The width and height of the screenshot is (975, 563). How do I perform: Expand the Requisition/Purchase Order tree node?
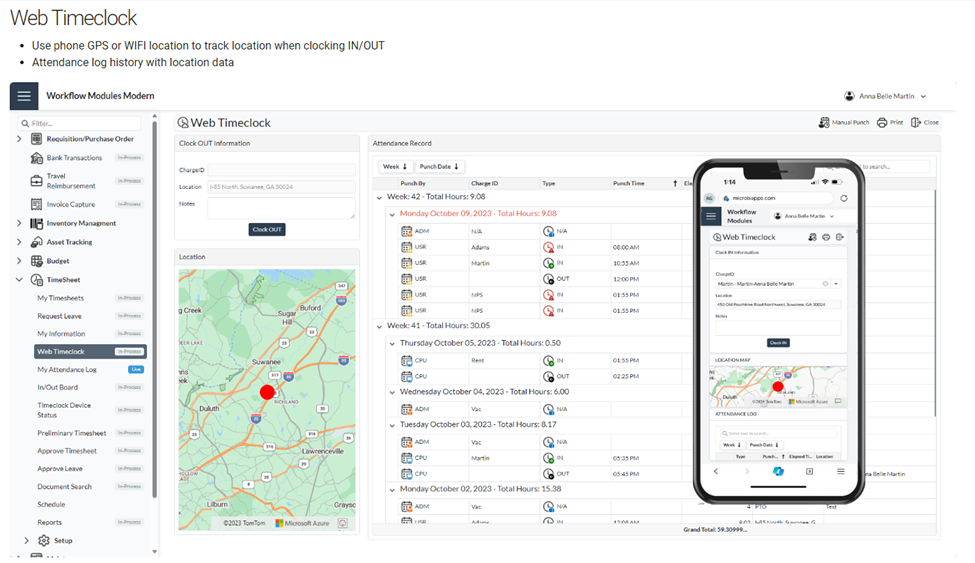19,139
